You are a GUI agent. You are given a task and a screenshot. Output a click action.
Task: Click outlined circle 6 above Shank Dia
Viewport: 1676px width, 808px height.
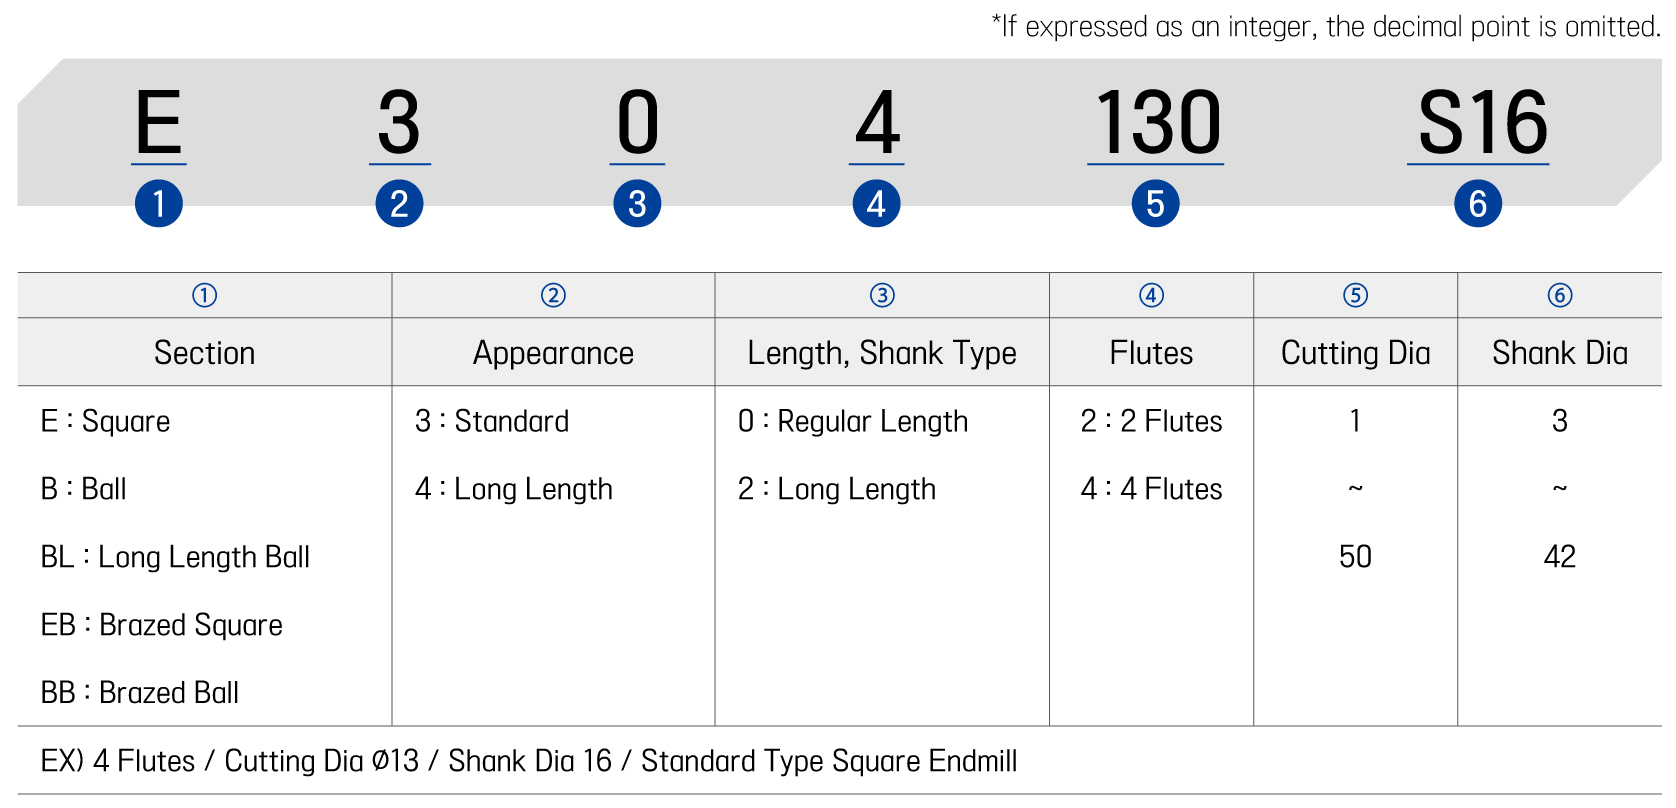(1560, 295)
